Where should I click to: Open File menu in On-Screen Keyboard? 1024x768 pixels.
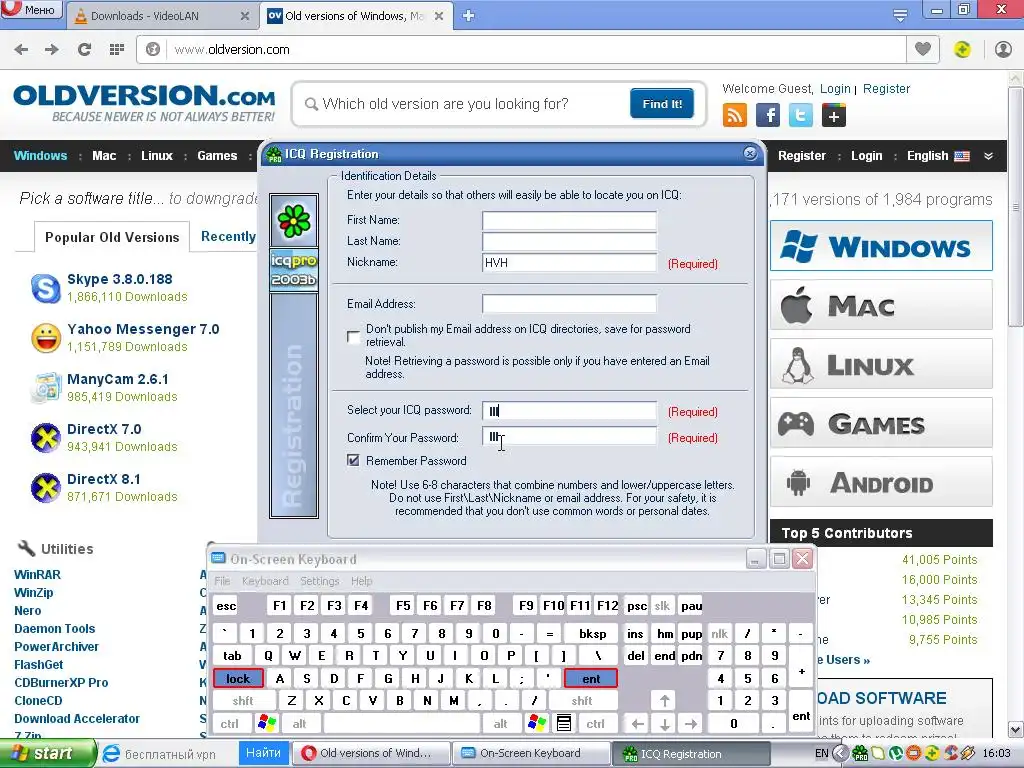point(222,581)
